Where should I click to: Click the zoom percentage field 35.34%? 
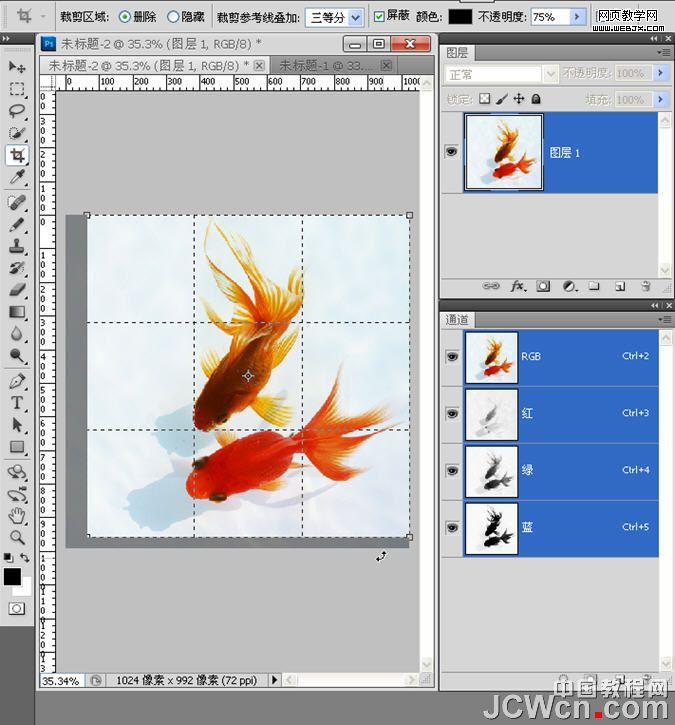coord(63,681)
